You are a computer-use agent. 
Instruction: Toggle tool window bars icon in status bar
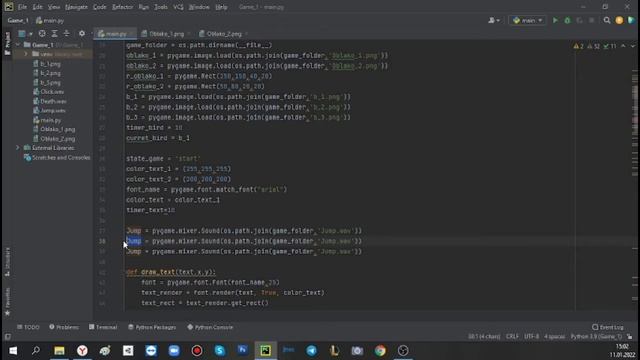pos(7,337)
